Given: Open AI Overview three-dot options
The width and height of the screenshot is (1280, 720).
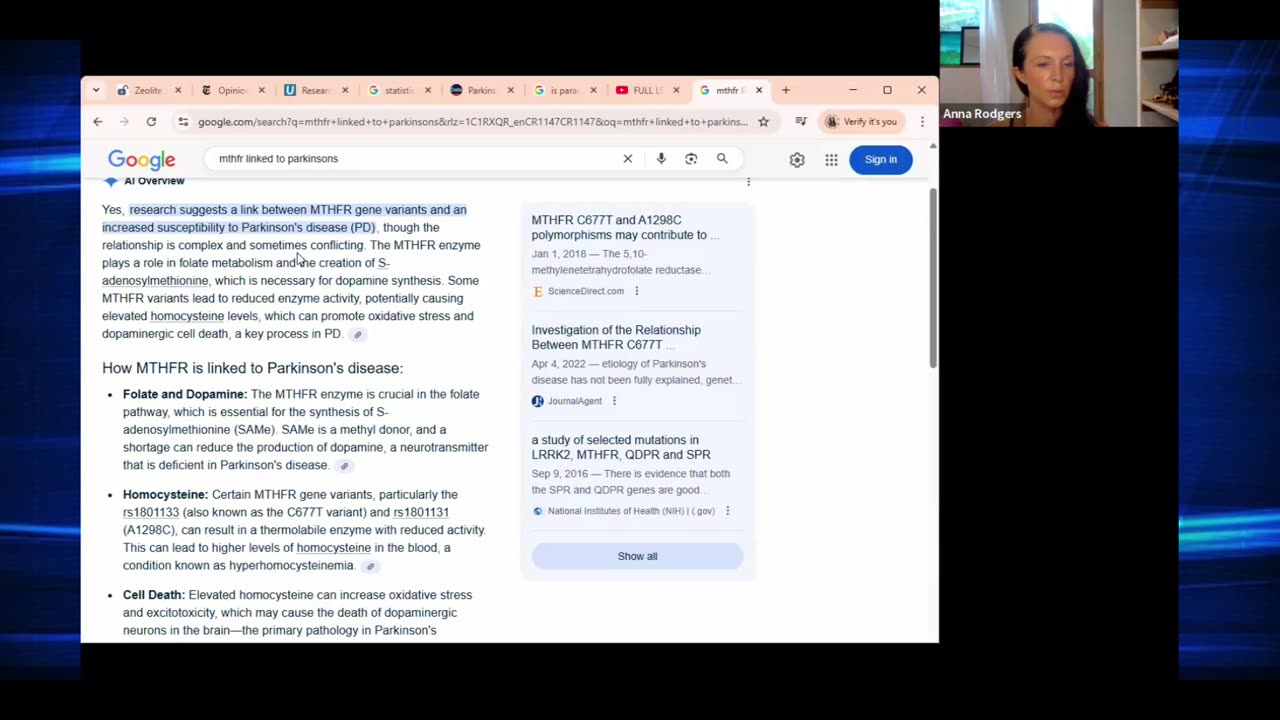Looking at the screenshot, I should pos(748,182).
